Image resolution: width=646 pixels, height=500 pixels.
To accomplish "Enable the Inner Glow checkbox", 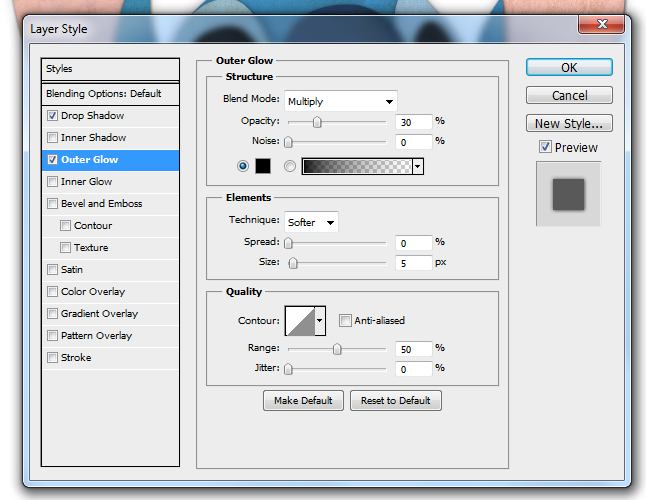I will pos(52,182).
